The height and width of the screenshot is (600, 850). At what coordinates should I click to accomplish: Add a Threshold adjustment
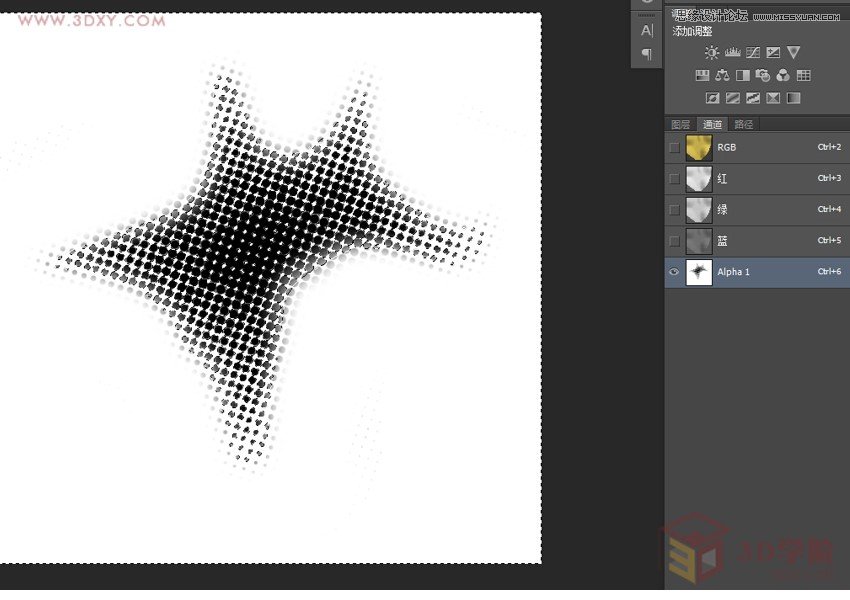(x=752, y=98)
